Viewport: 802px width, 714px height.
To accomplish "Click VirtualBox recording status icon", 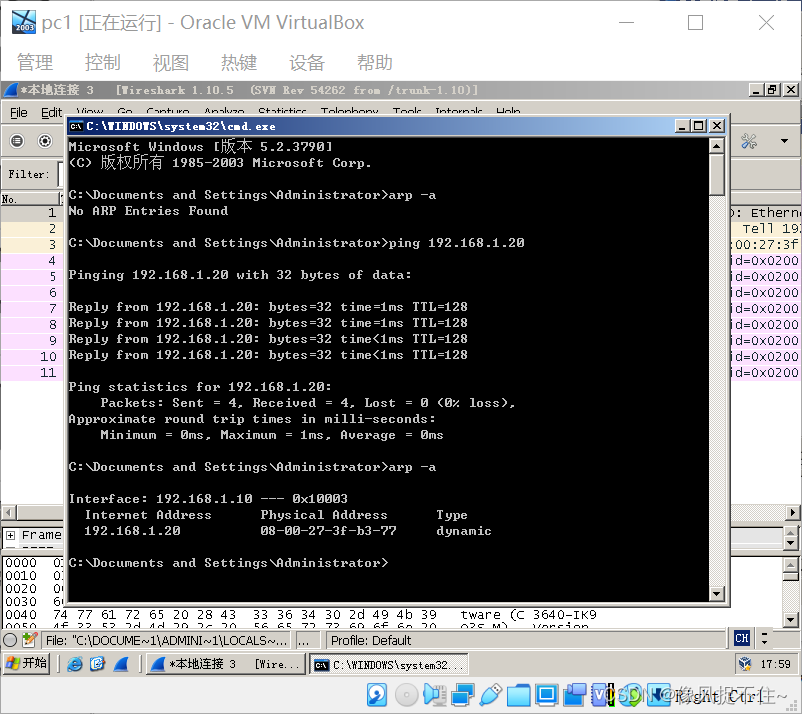I will click(575, 695).
